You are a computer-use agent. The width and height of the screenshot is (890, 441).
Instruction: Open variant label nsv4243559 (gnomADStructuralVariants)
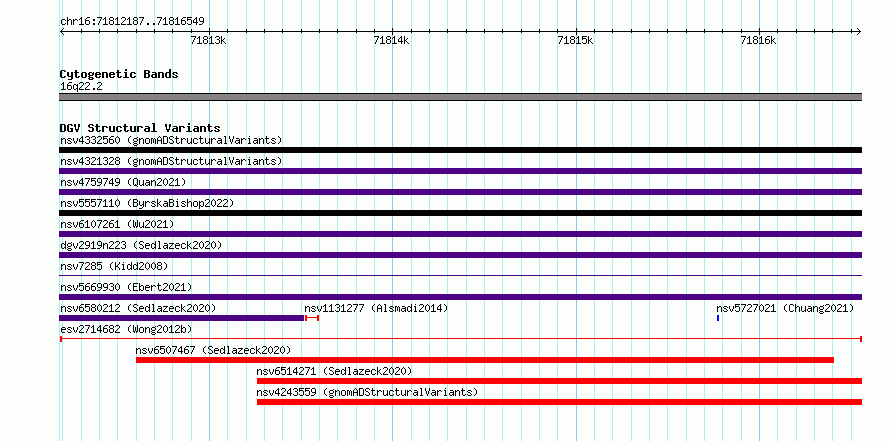point(367,392)
